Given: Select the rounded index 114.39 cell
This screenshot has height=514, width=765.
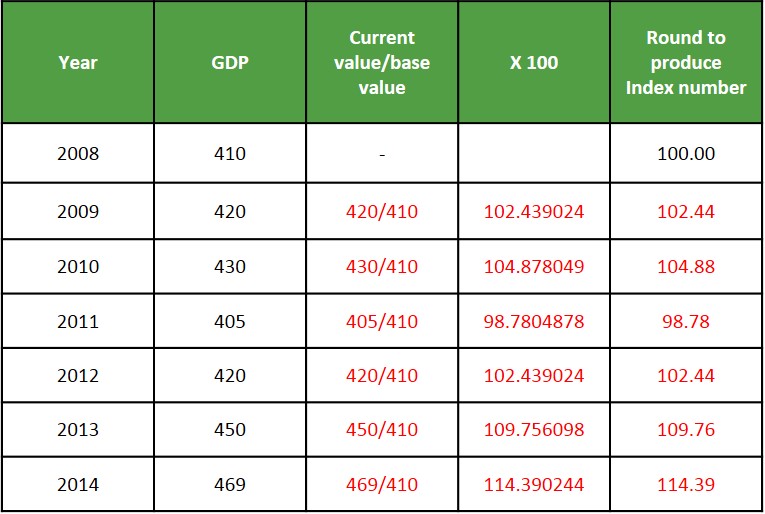Looking at the screenshot, I should click(x=686, y=484).
